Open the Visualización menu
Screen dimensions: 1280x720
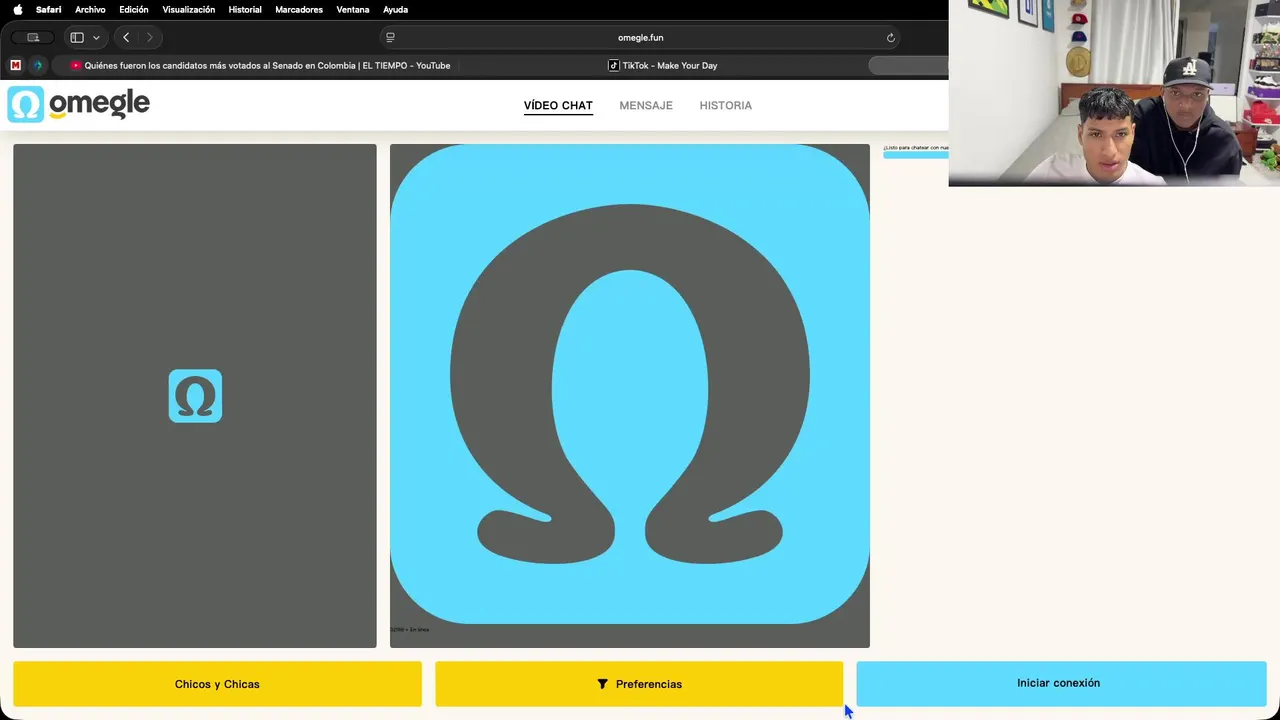(189, 9)
